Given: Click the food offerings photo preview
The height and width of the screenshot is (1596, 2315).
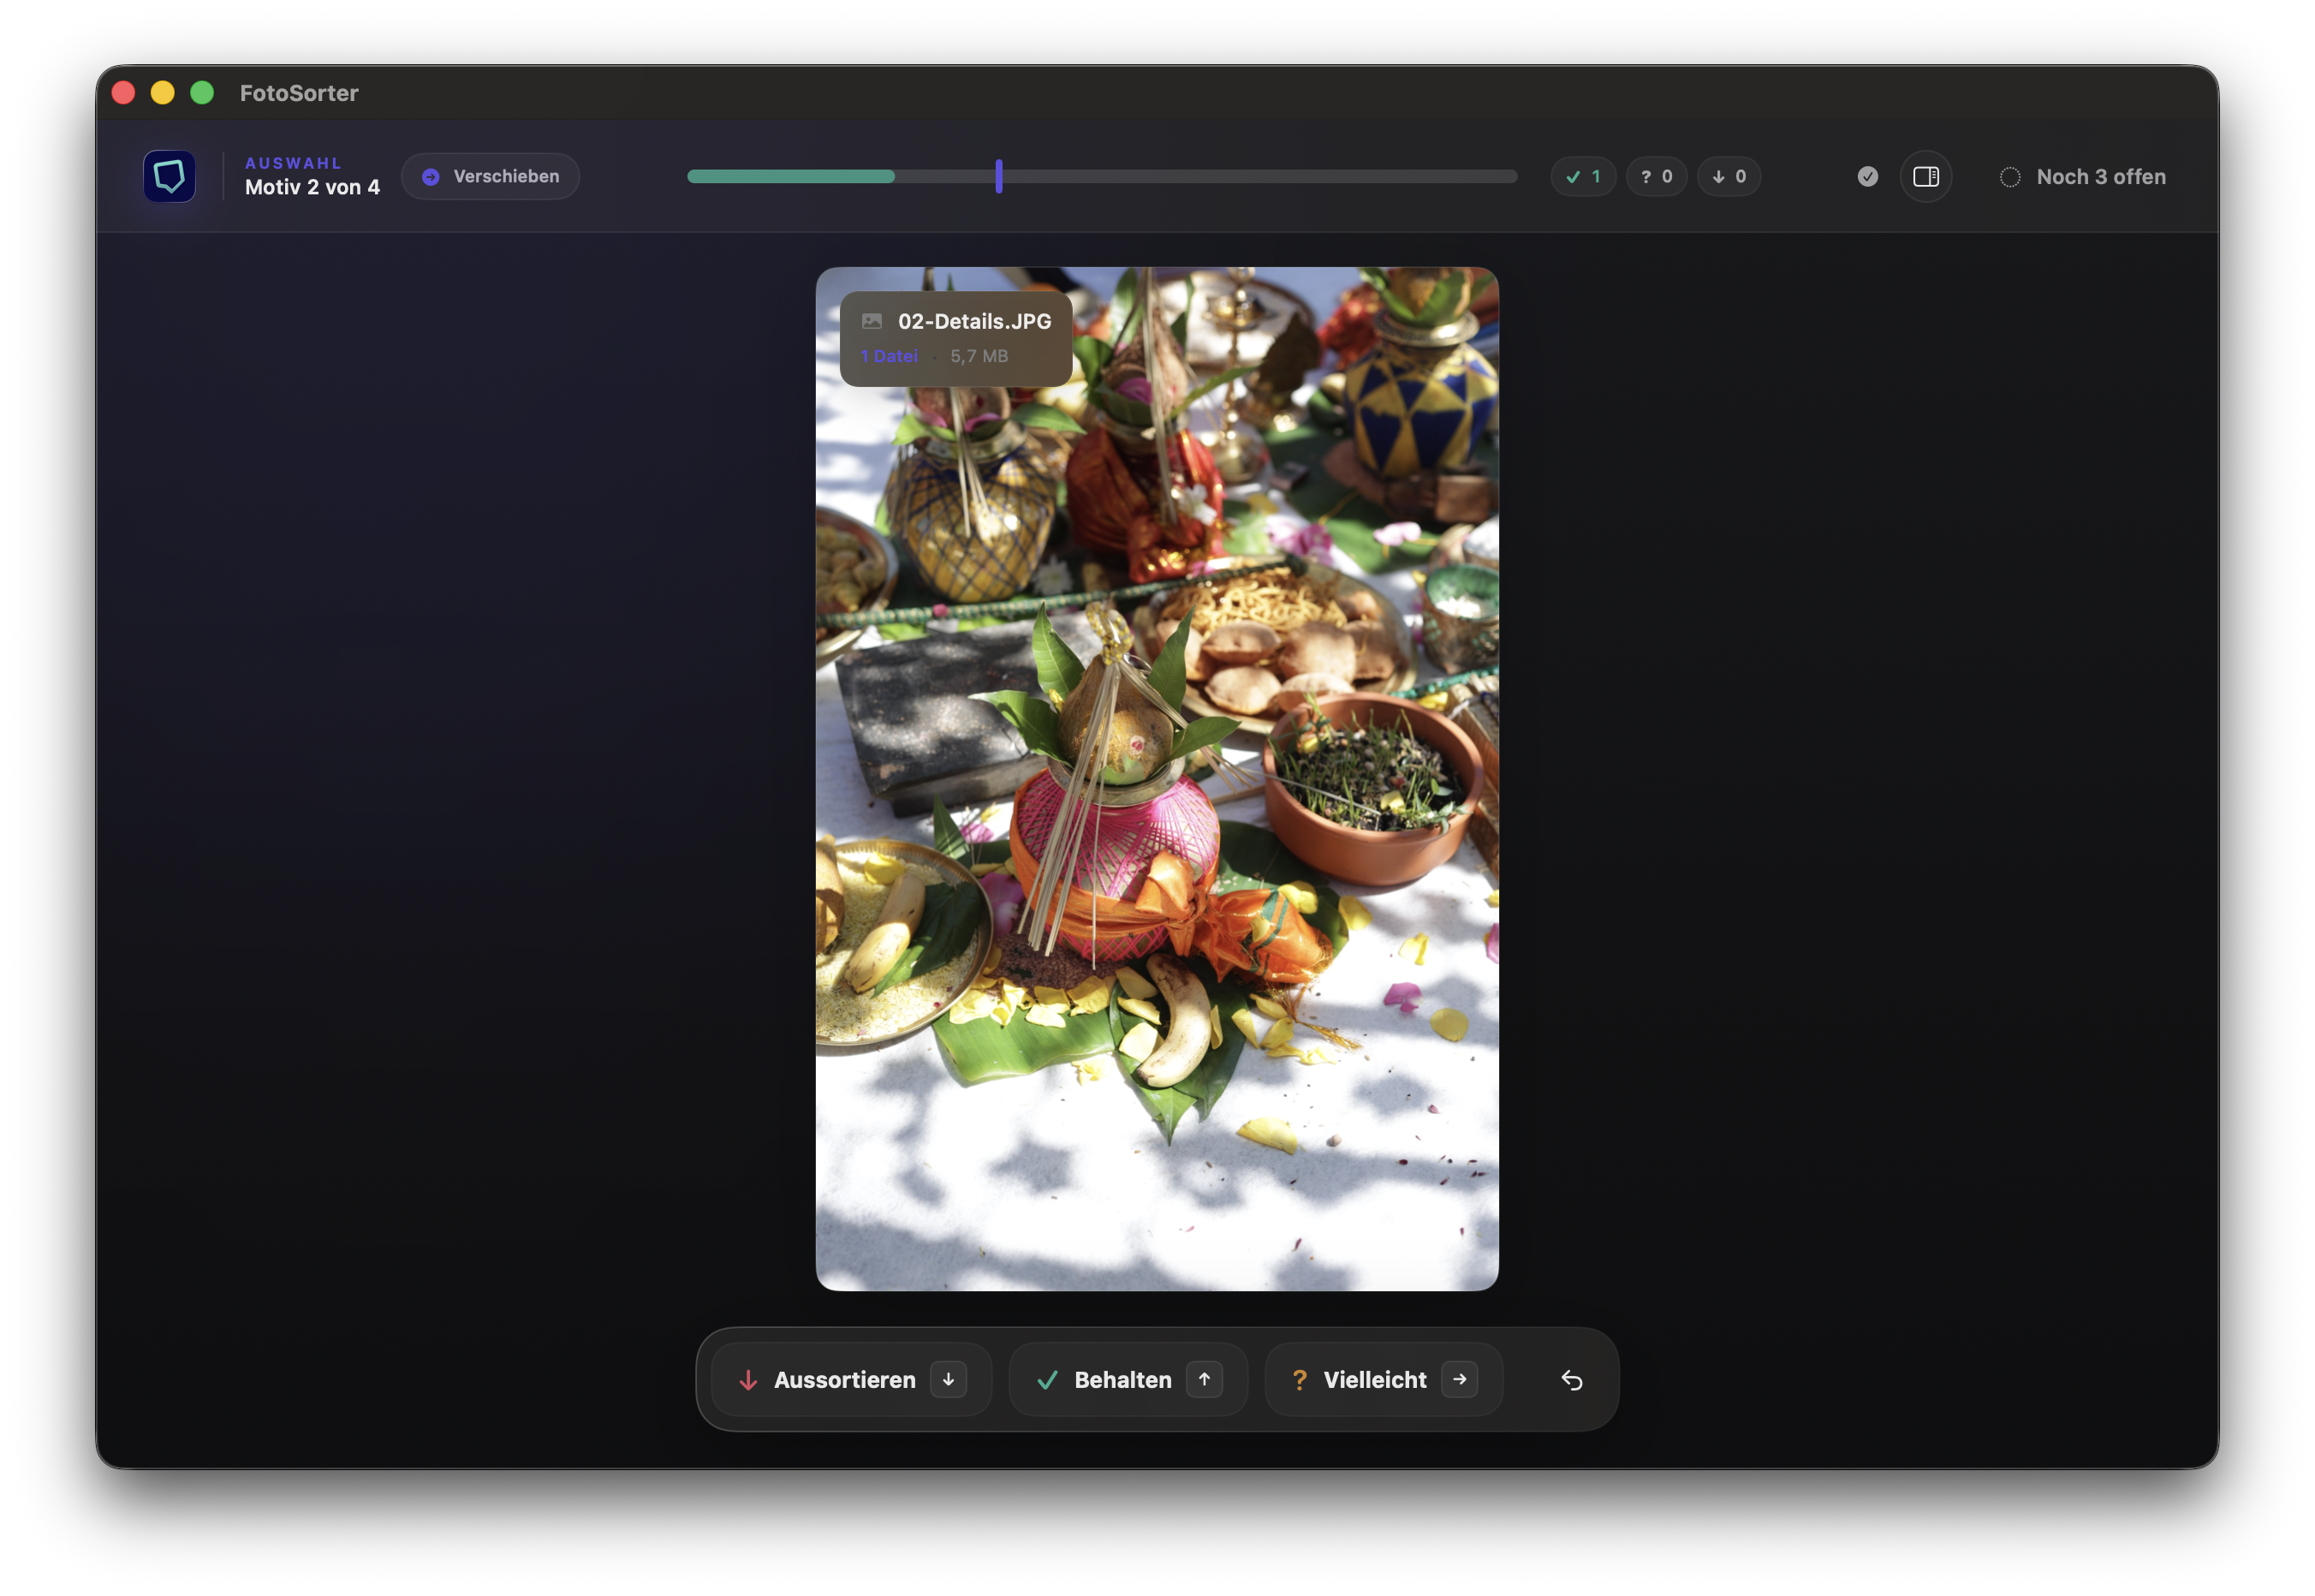Looking at the screenshot, I should [1157, 778].
